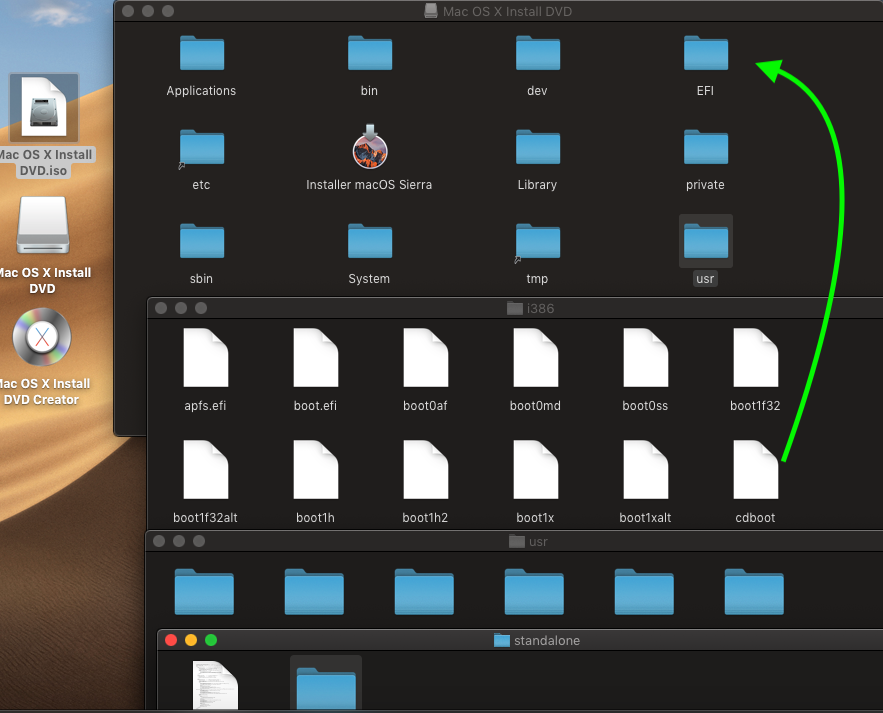Click the boot1f32 file
Screen dimensions: 883x713
point(755,358)
